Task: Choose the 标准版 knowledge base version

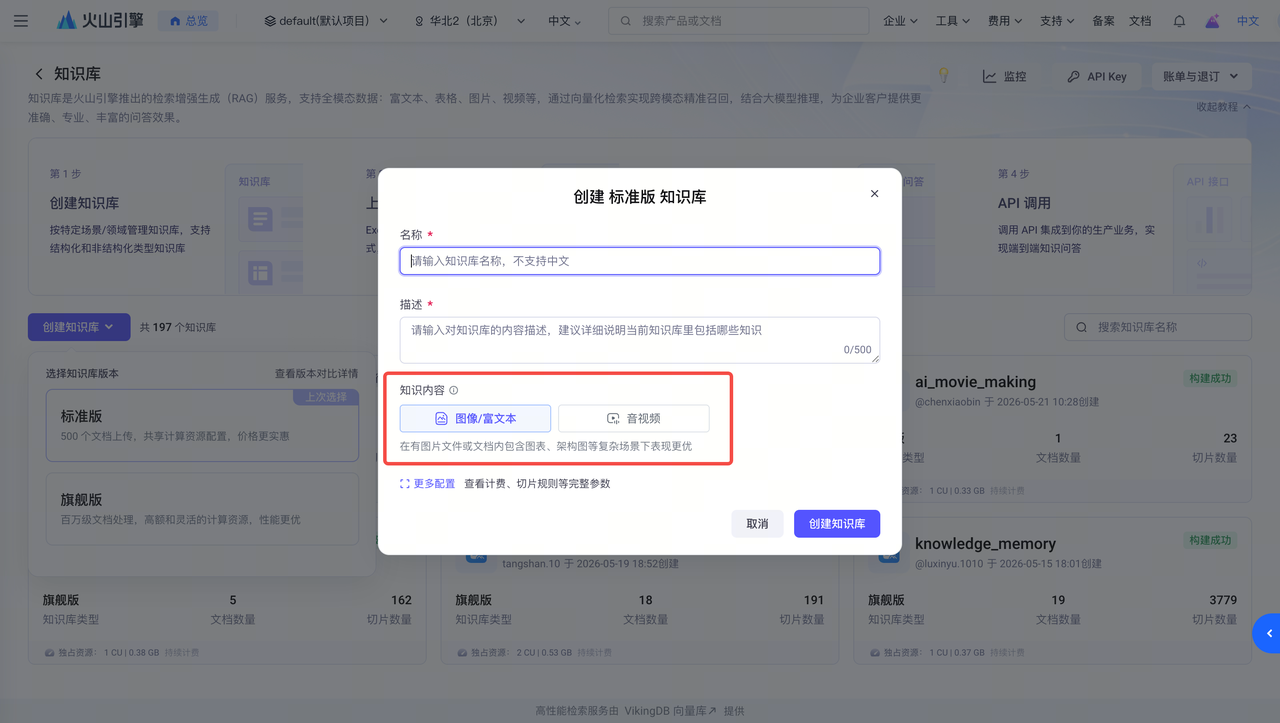Action: coord(202,425)
